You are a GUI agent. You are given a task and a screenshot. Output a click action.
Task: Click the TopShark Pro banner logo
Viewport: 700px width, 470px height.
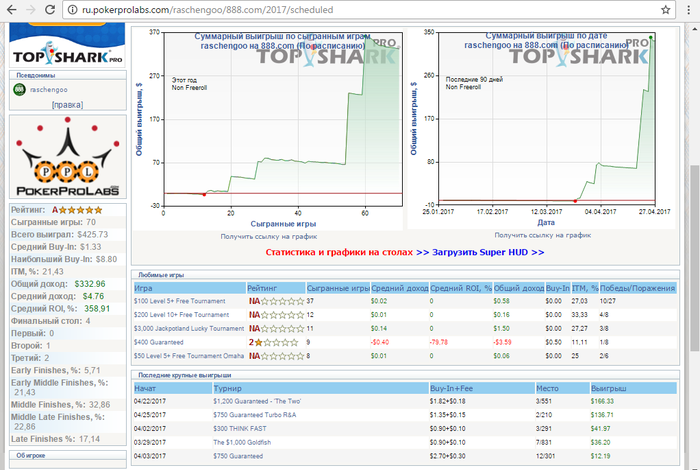pyautogui.click(x=67, y=45)
